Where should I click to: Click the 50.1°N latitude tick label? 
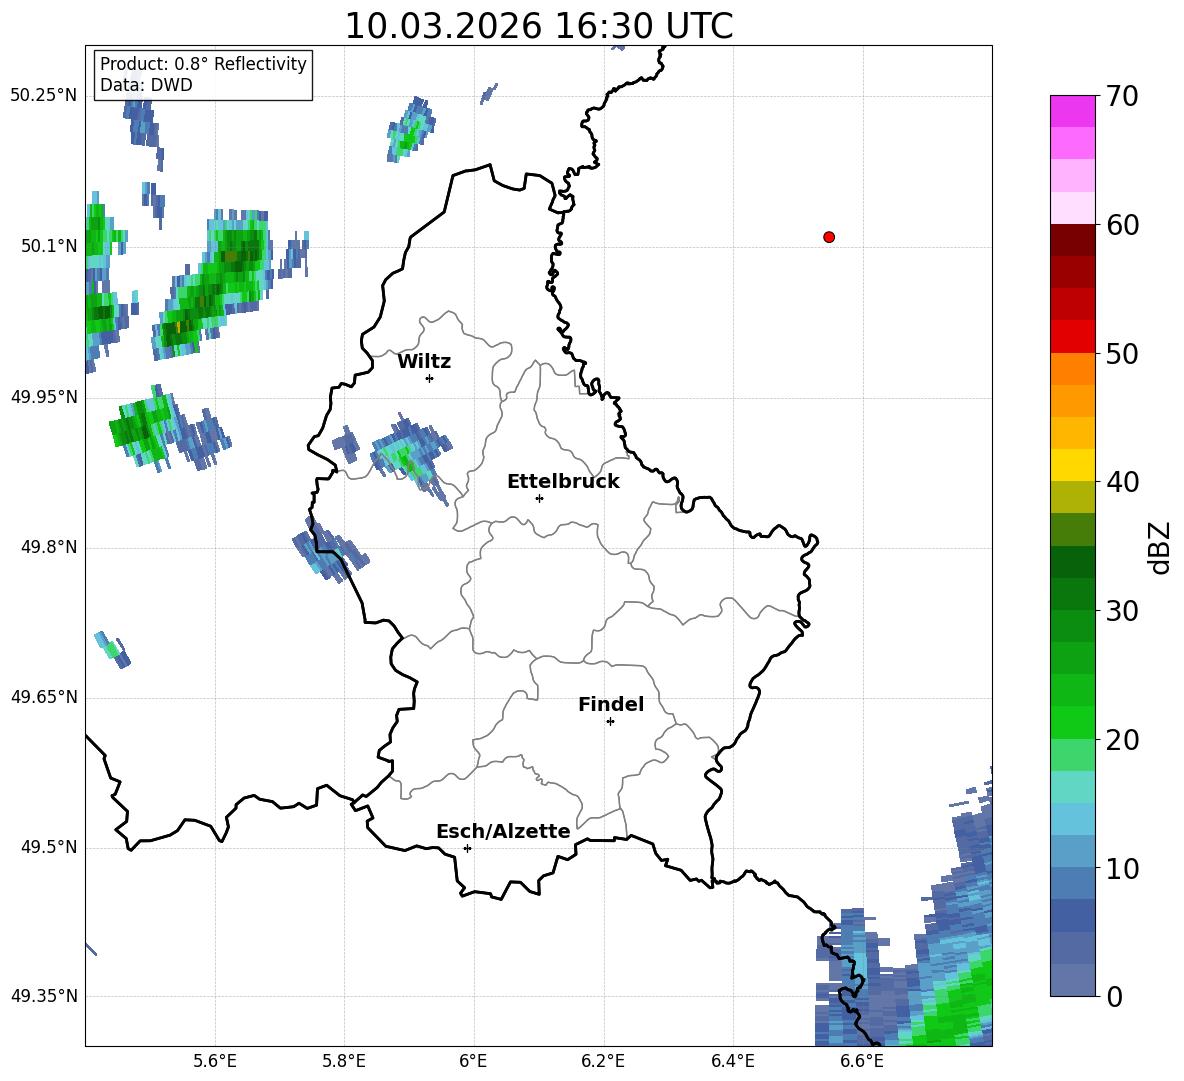point(44,247)
